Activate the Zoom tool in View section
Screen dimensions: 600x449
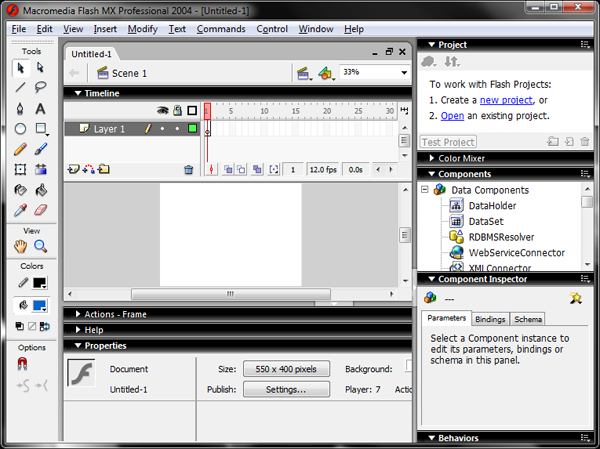41,246
